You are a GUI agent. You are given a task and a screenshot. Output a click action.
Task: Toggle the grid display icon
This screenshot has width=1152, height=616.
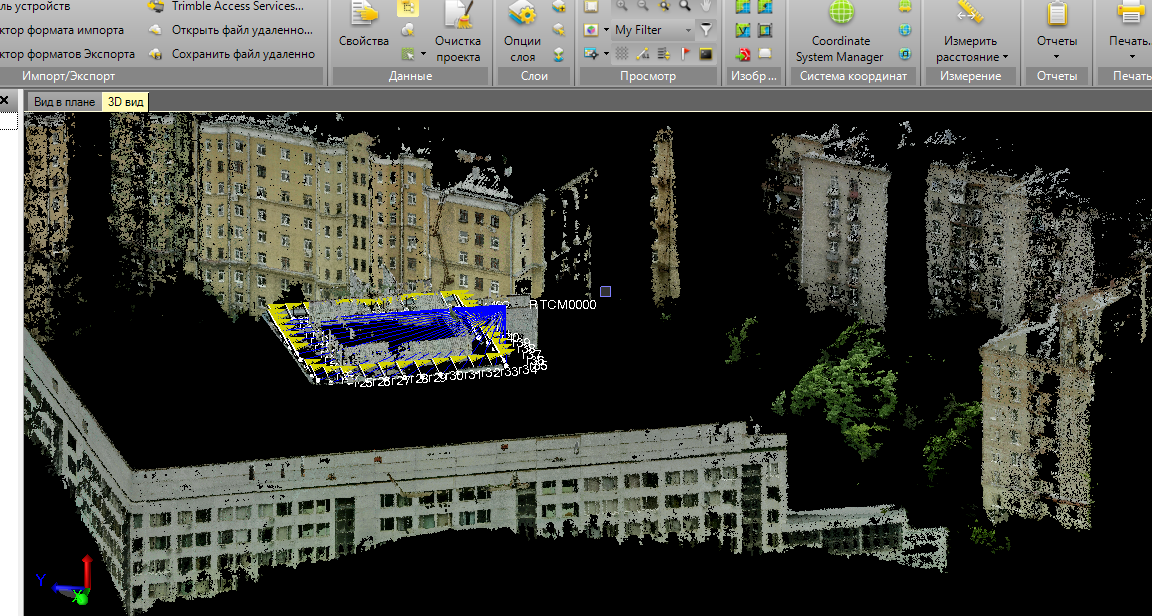[622, 54]
